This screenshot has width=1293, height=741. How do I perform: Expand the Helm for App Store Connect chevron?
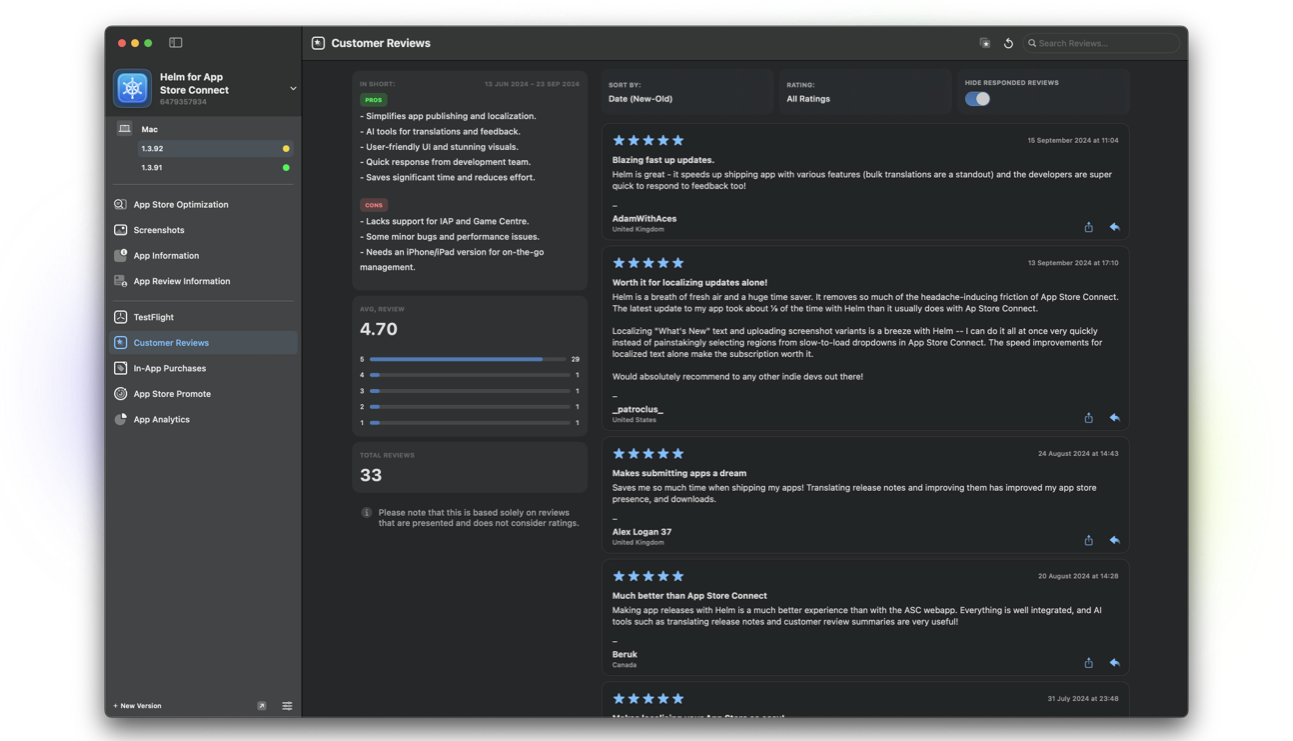click(293, 89)
